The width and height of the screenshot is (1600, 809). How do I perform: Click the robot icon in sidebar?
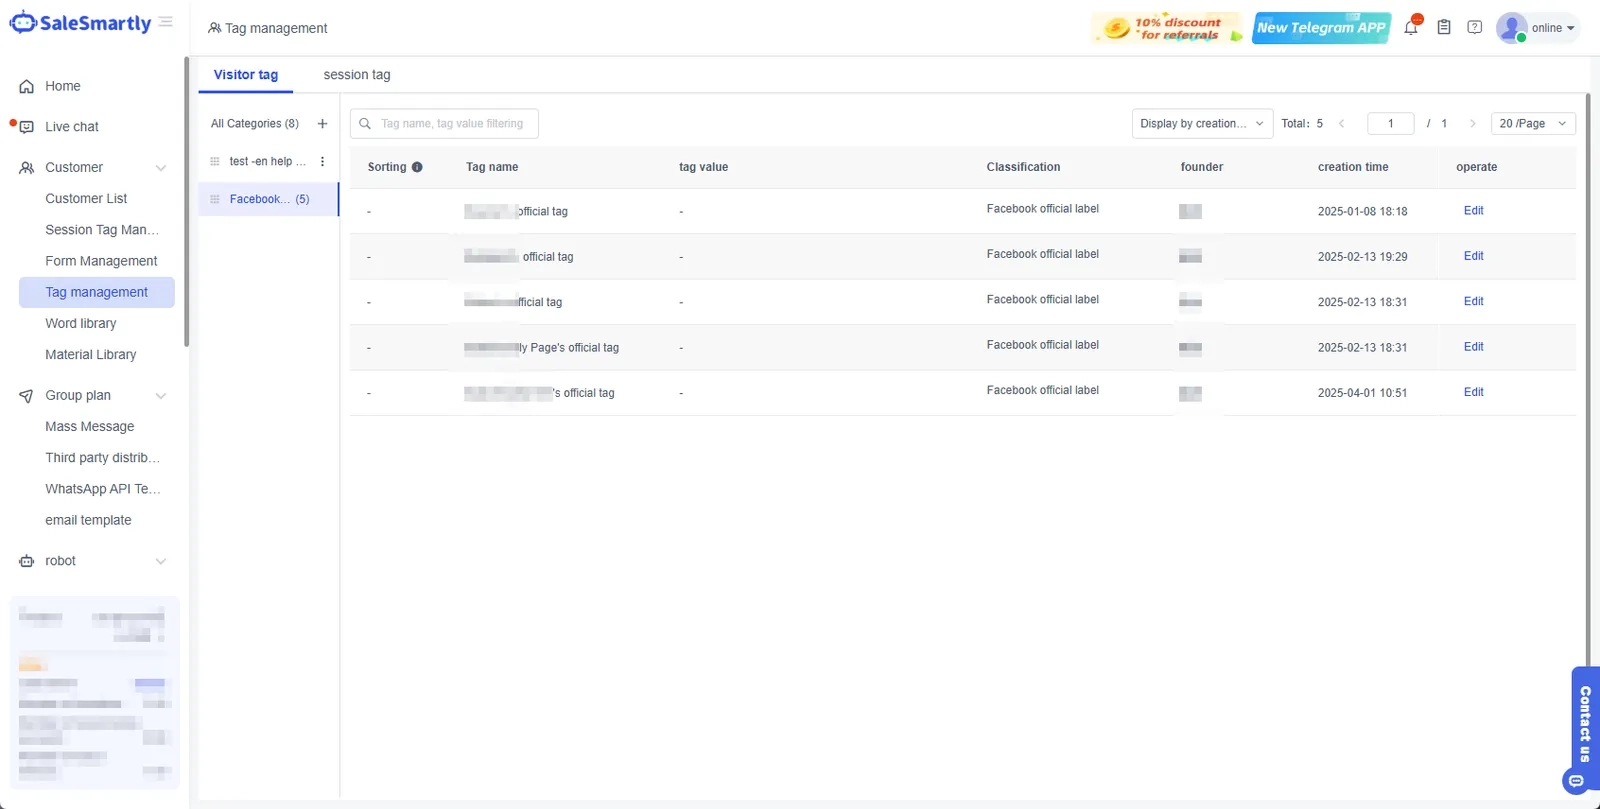coord(27,561)
